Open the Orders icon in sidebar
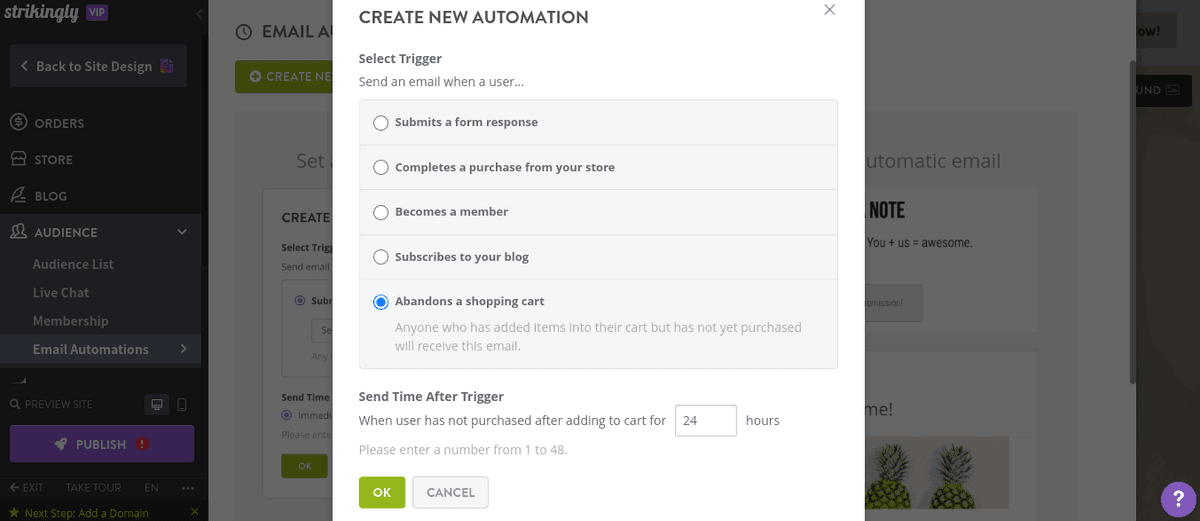This screenshot has width=1200, height=521. pos(18,122)
